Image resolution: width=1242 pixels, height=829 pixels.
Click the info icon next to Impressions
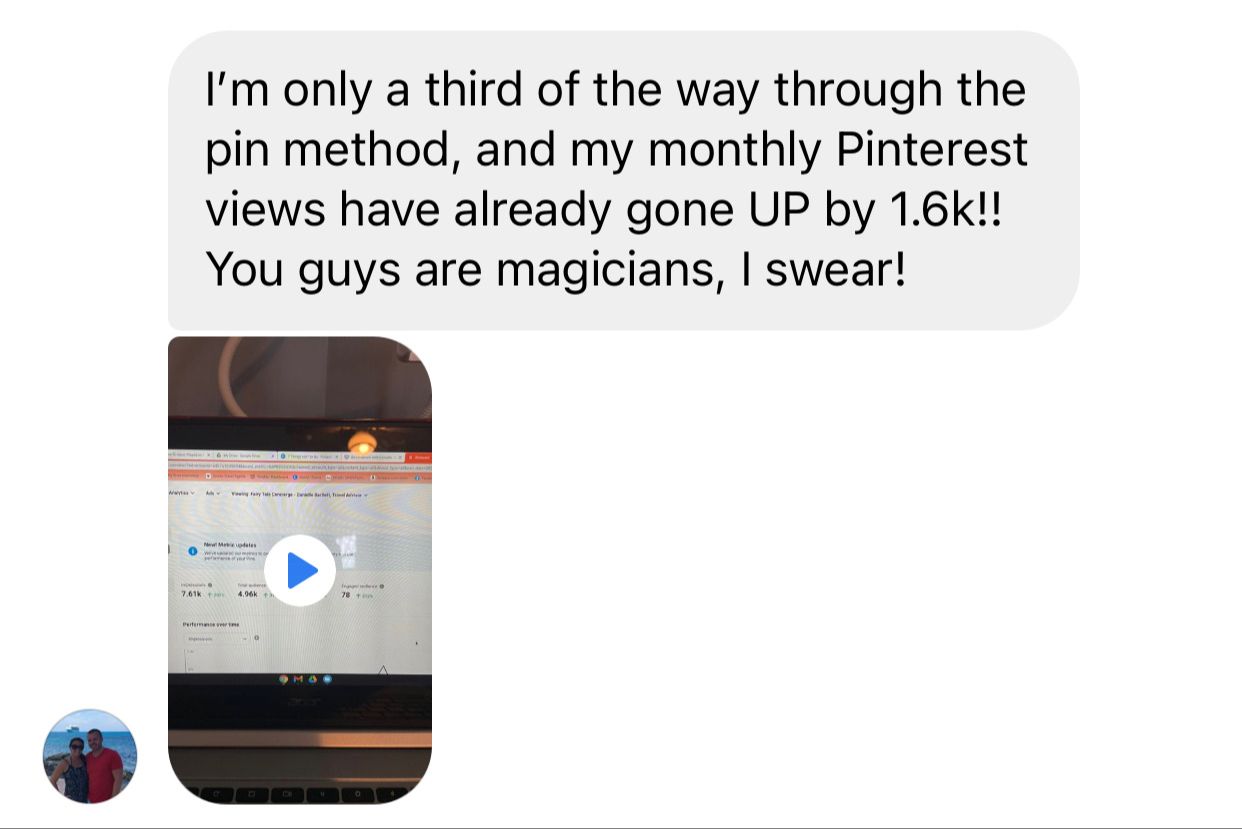pyautogui.click(x=210, y=585)
